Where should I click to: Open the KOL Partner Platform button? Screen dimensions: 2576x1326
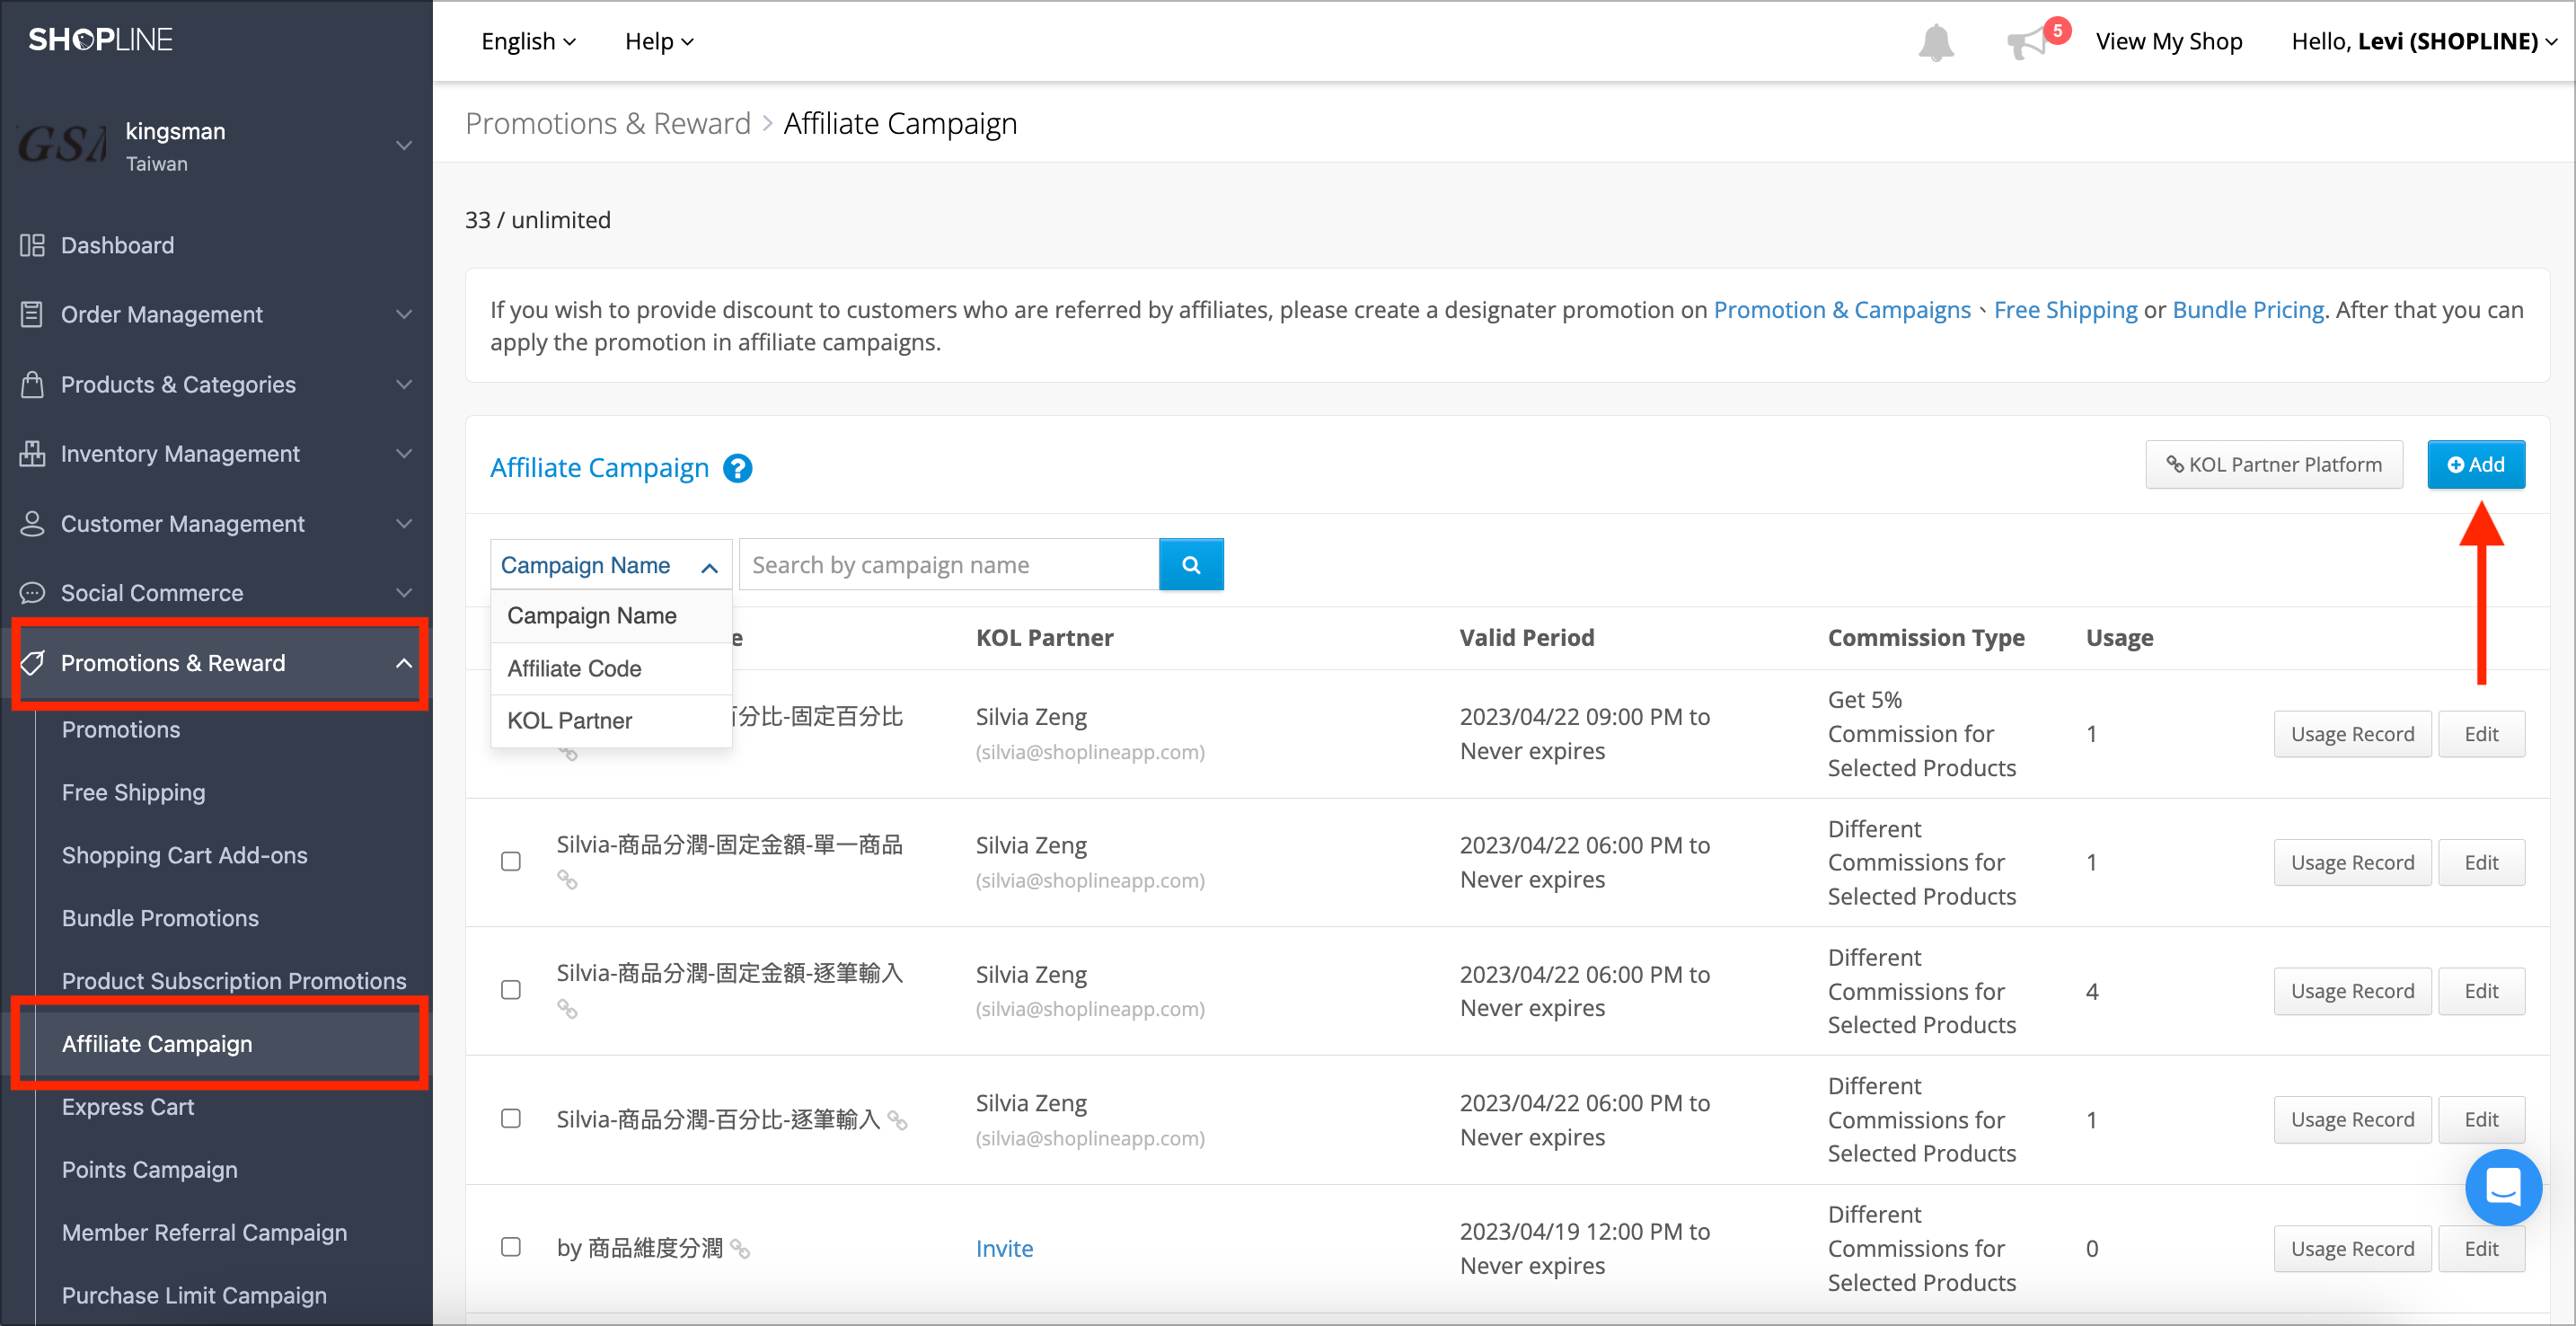(x=2273, y=464)
